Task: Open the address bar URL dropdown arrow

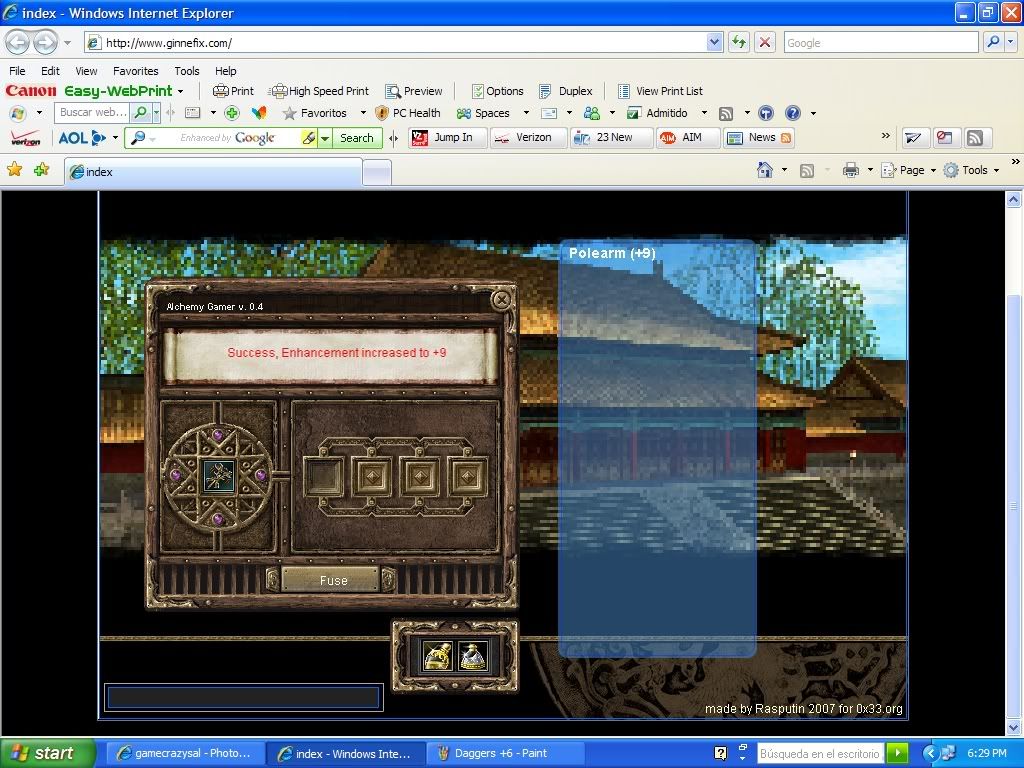Action: click(x=714, y=42)
